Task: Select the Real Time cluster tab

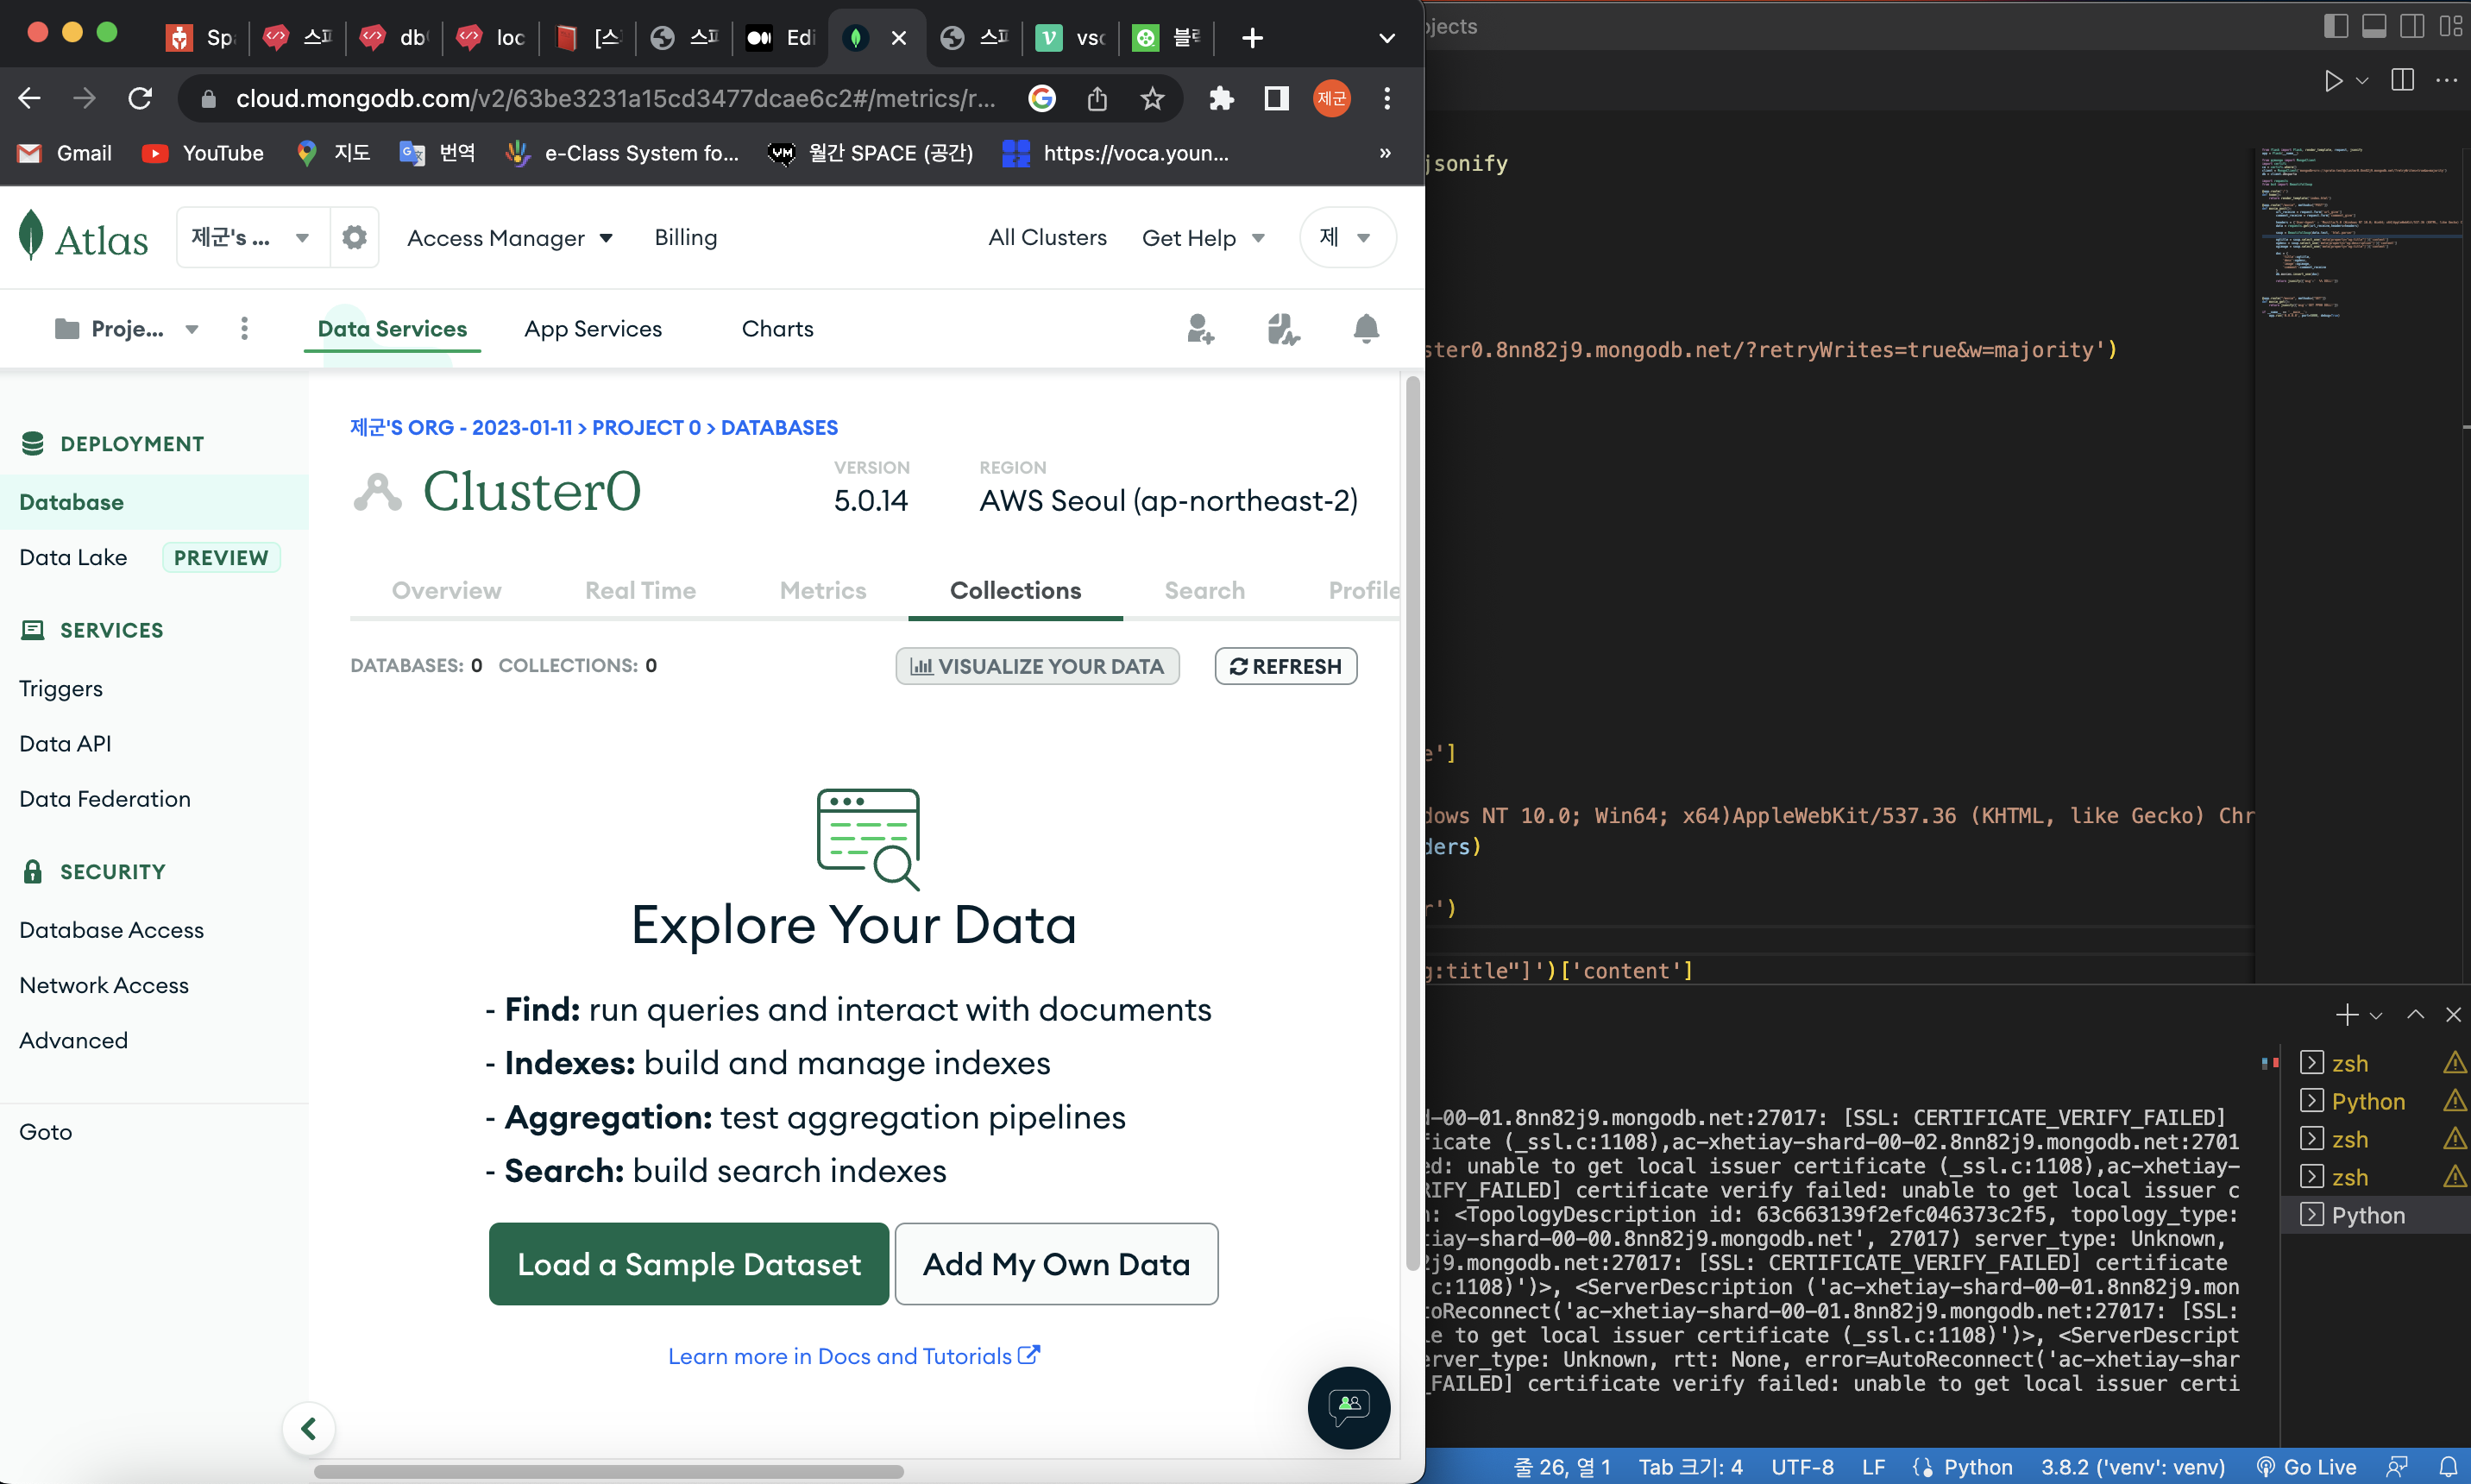Action: click(640, 591)
